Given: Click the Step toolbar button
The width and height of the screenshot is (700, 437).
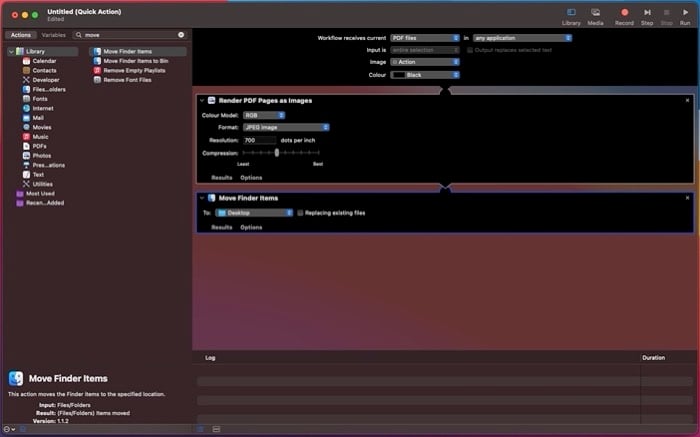Looking at the screenshot, I should tap(647, 17).
